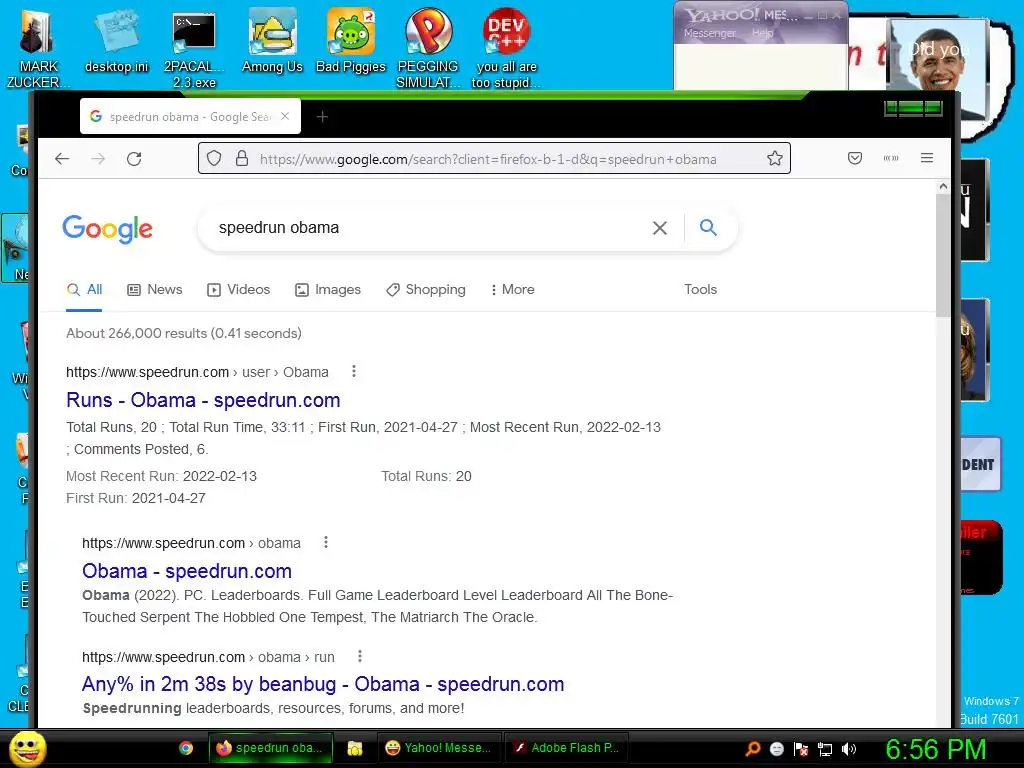The image size is (1024, 768).
Task: Switch to the Images results tab
Action: coord(328,289)
